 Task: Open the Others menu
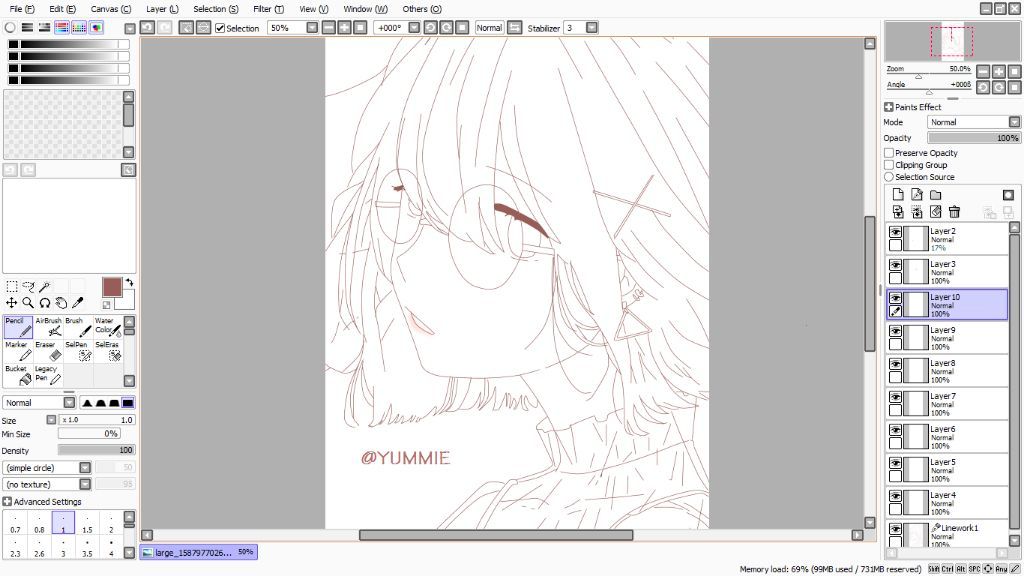[x=422, y=9]
